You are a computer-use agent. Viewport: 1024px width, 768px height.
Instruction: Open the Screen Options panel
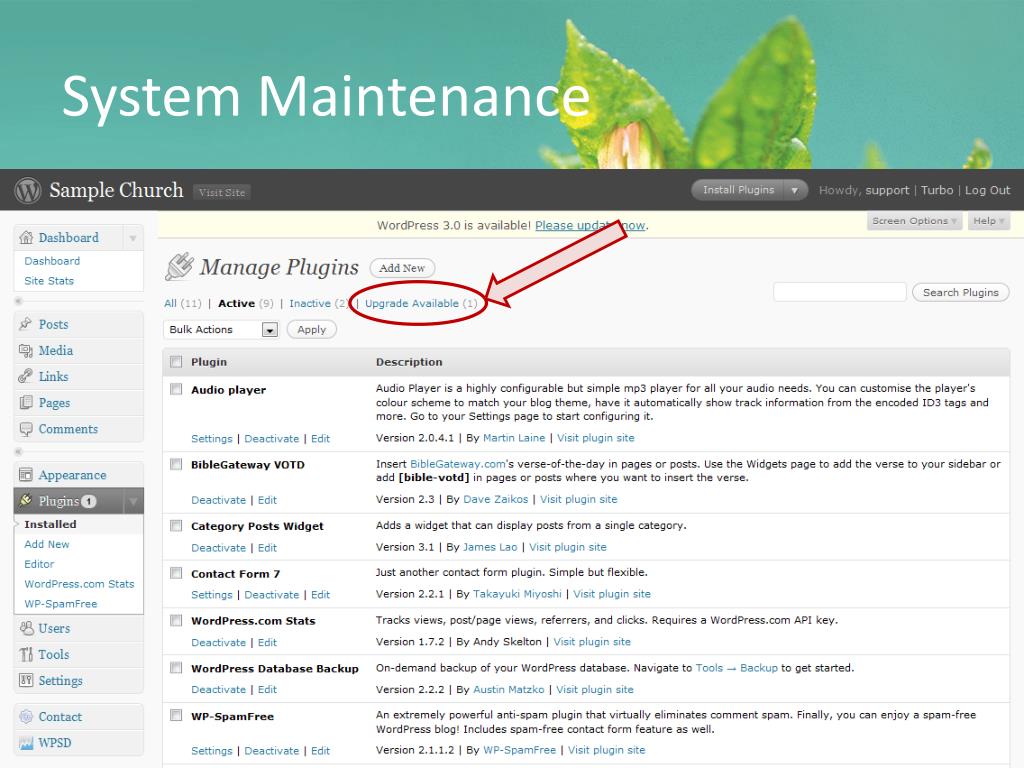click(914, 221)
